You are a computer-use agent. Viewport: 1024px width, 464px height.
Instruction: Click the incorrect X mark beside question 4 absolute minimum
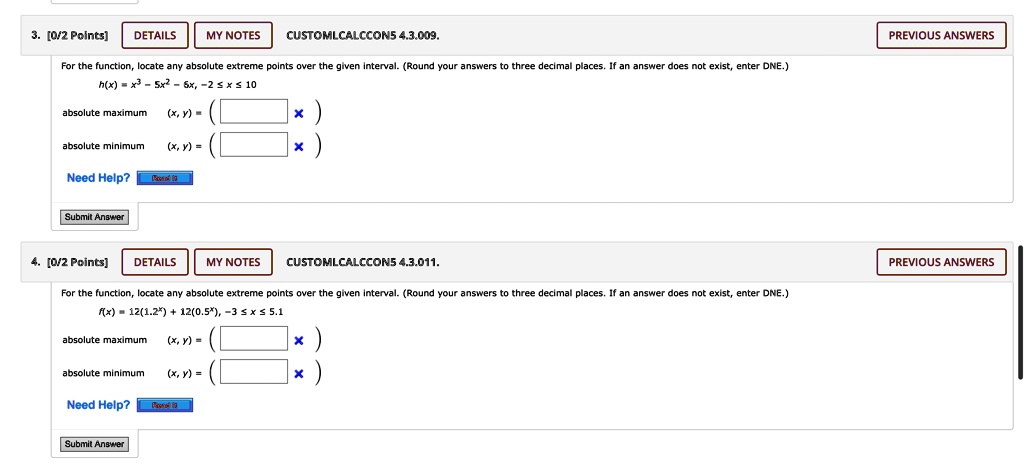click(298, 374)
